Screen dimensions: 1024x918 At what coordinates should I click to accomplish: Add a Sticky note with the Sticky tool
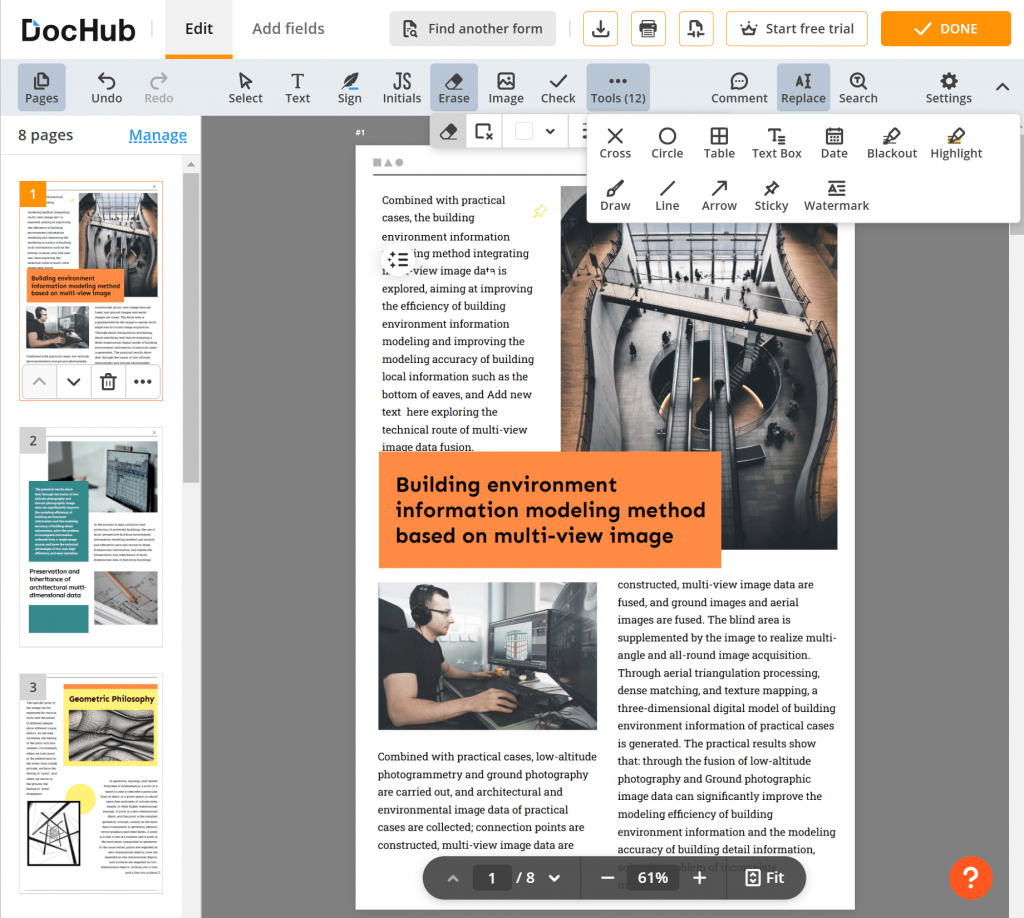coord(771,195)
